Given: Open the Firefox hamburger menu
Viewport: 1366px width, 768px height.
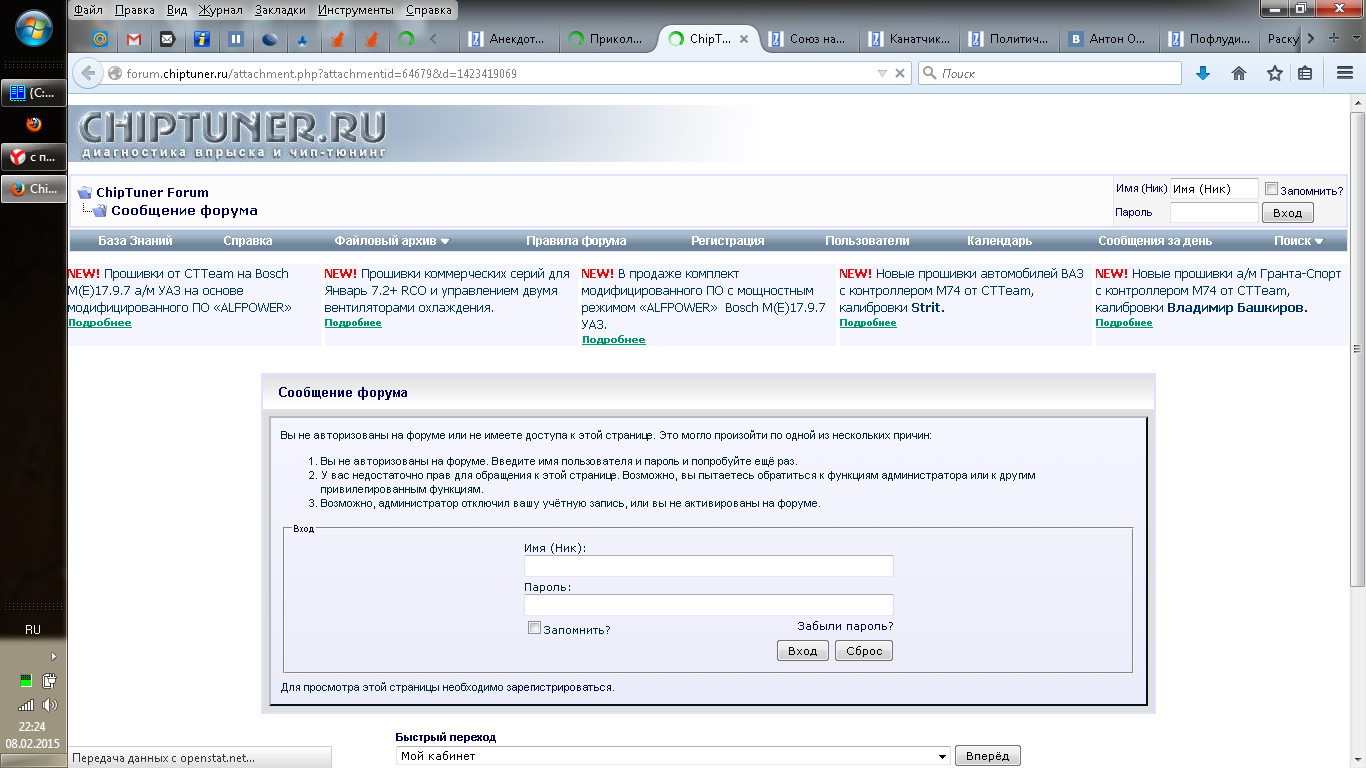Looking at the screenshot, I should (1345, 73).
